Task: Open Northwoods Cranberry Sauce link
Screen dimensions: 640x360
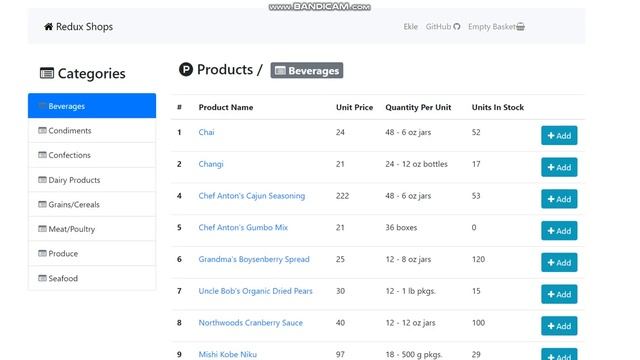Action: 251,323
